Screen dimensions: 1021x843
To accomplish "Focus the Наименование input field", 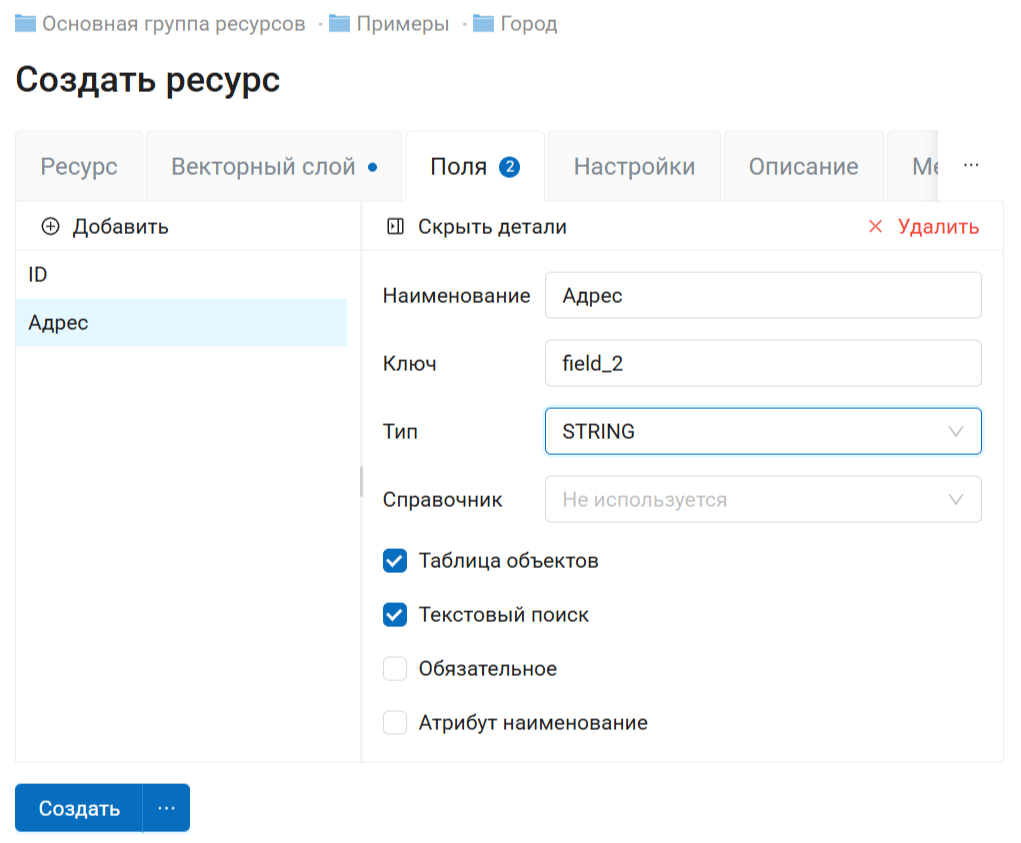I will (763, 296).
